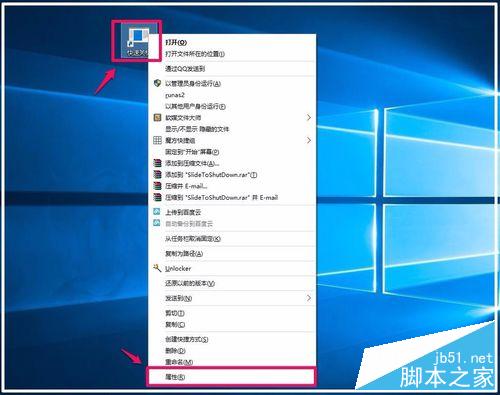Expand the 魔方快捷组 submenu arrow
This screenshot has height=395, width=500.
pyautogui.click(x=309, y=140)
